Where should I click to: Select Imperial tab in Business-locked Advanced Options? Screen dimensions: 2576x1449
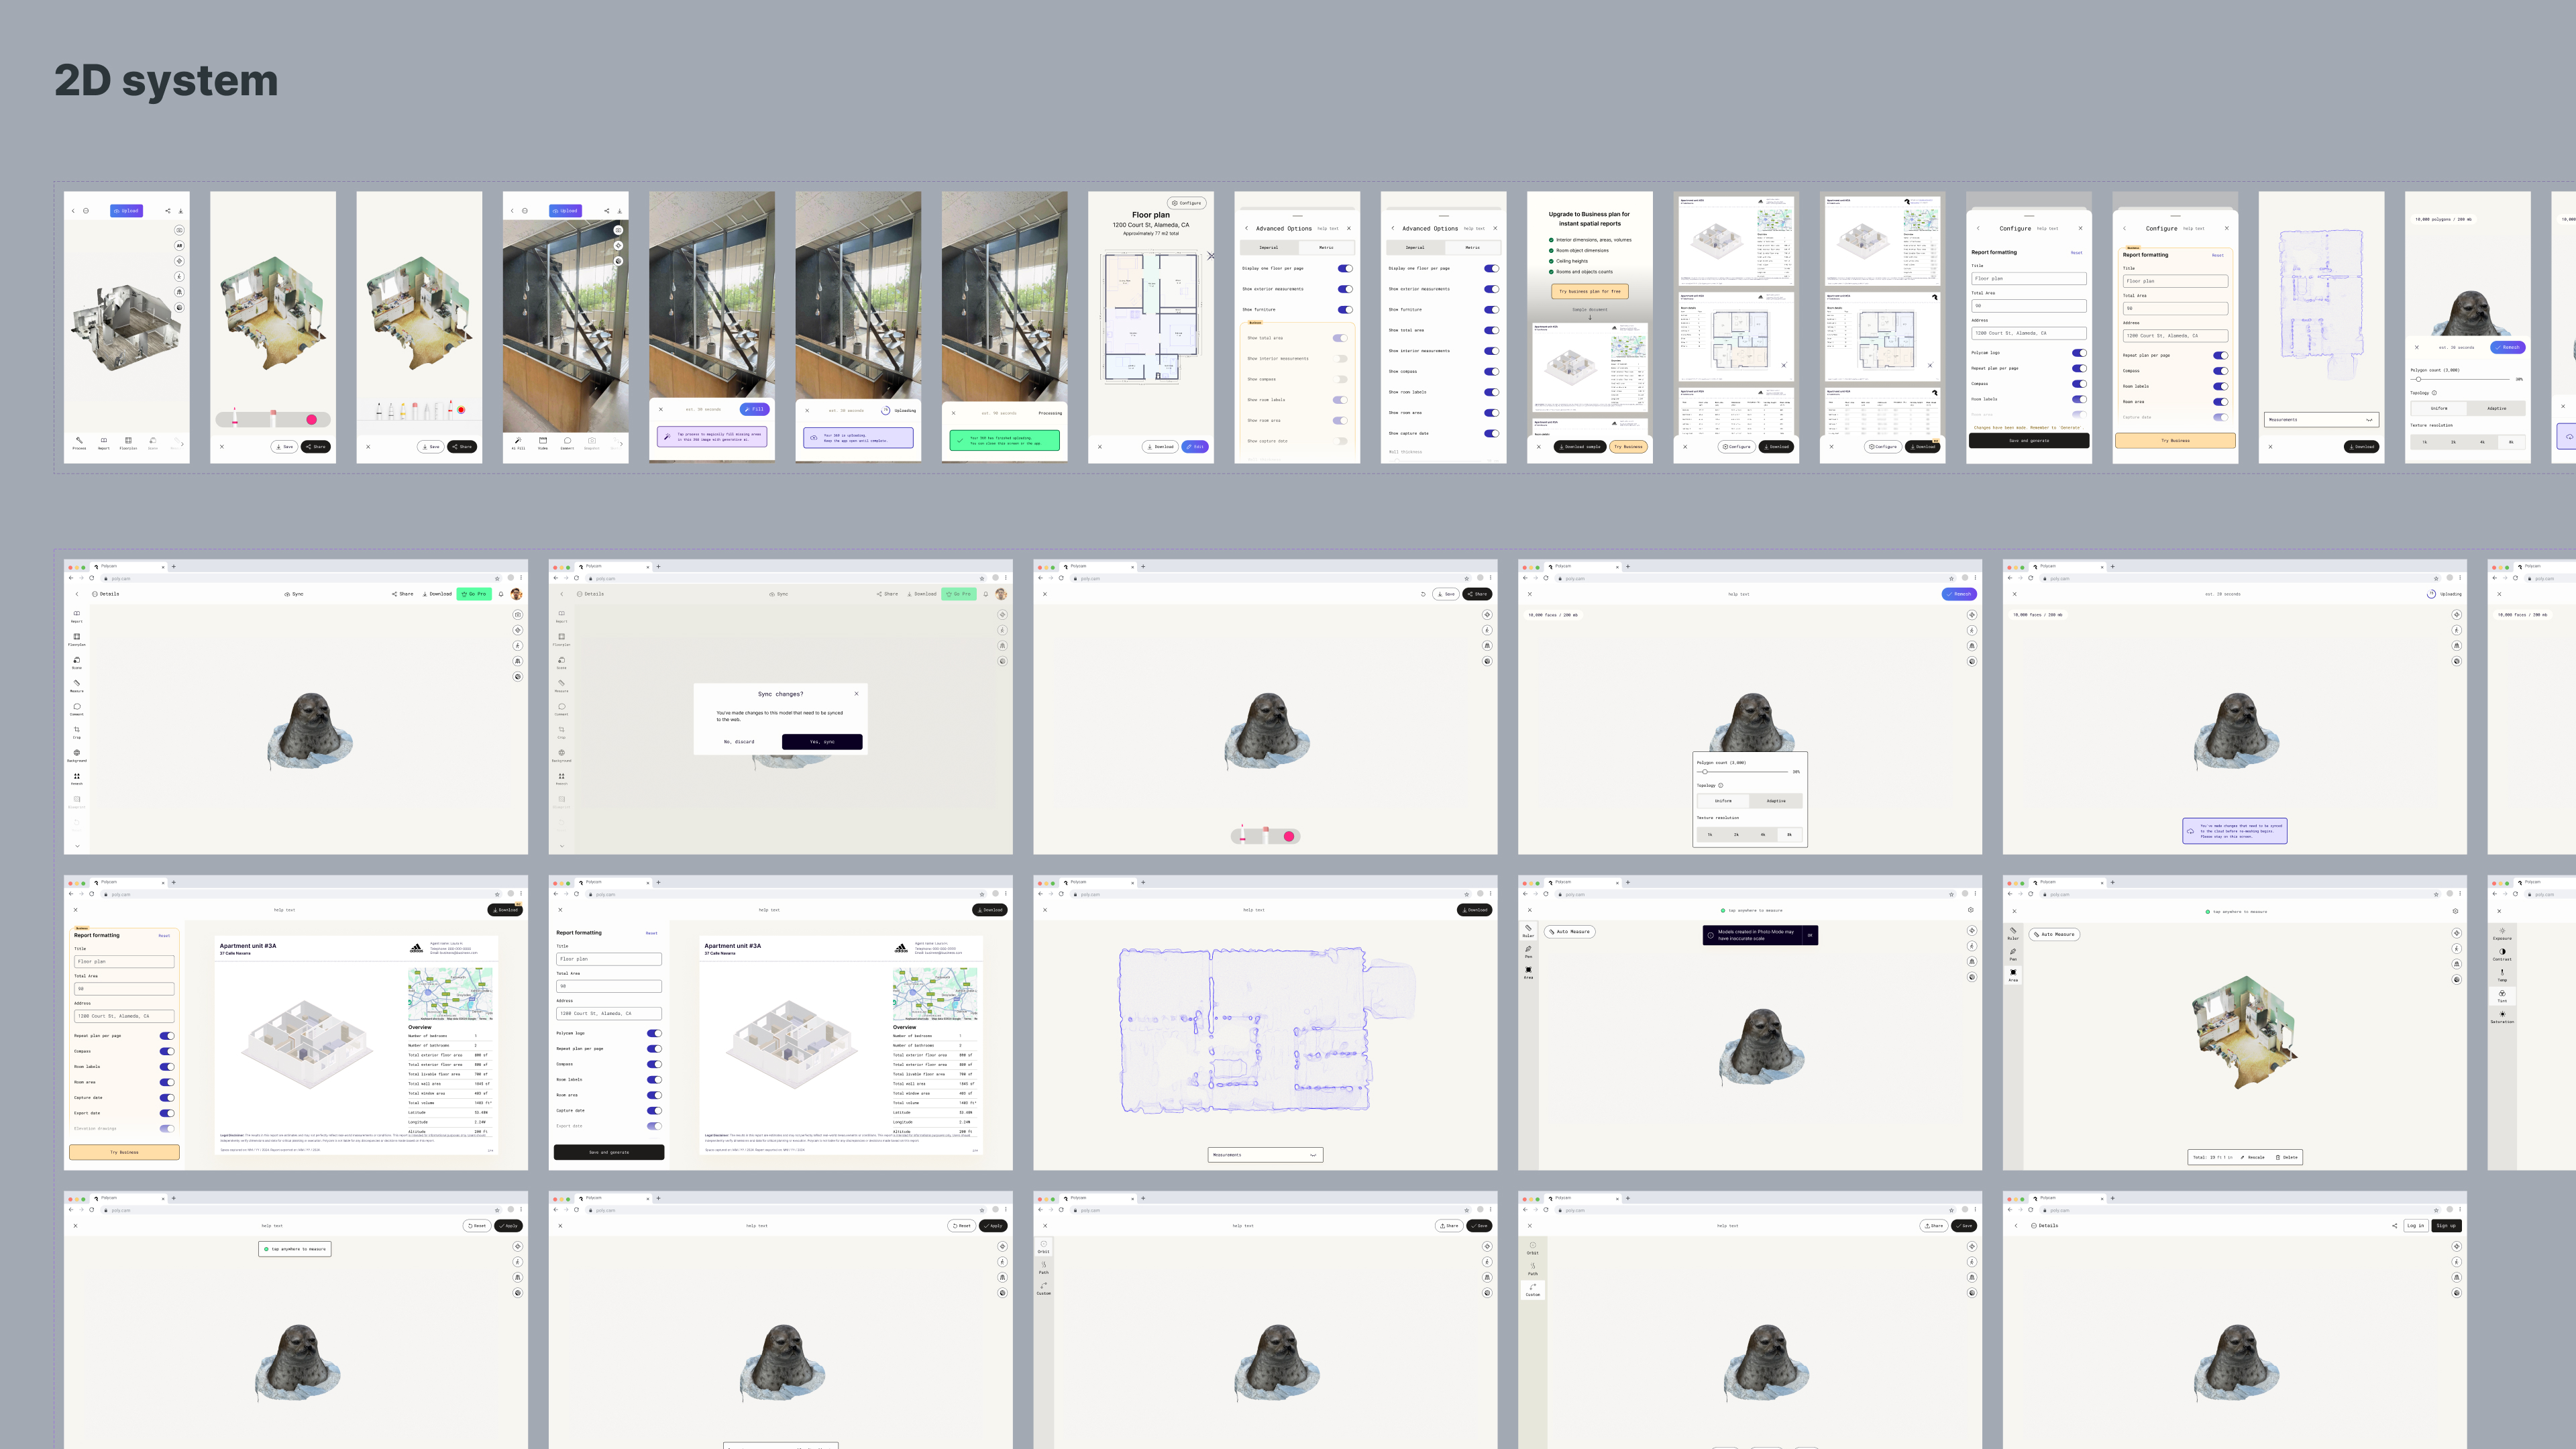coord(1268,247)
